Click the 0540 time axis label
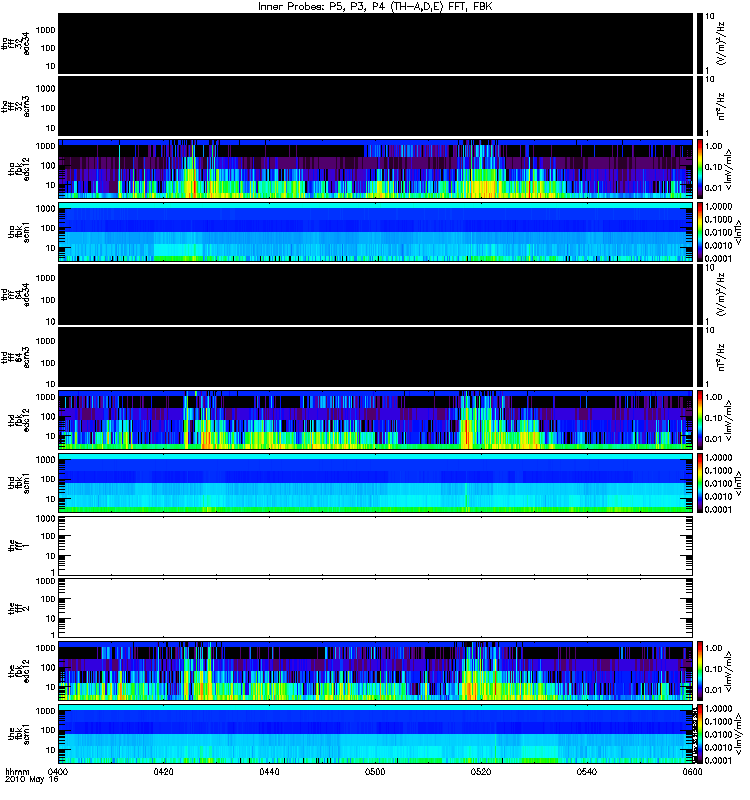Screen dimensions: 750x800 pos(587,772)
